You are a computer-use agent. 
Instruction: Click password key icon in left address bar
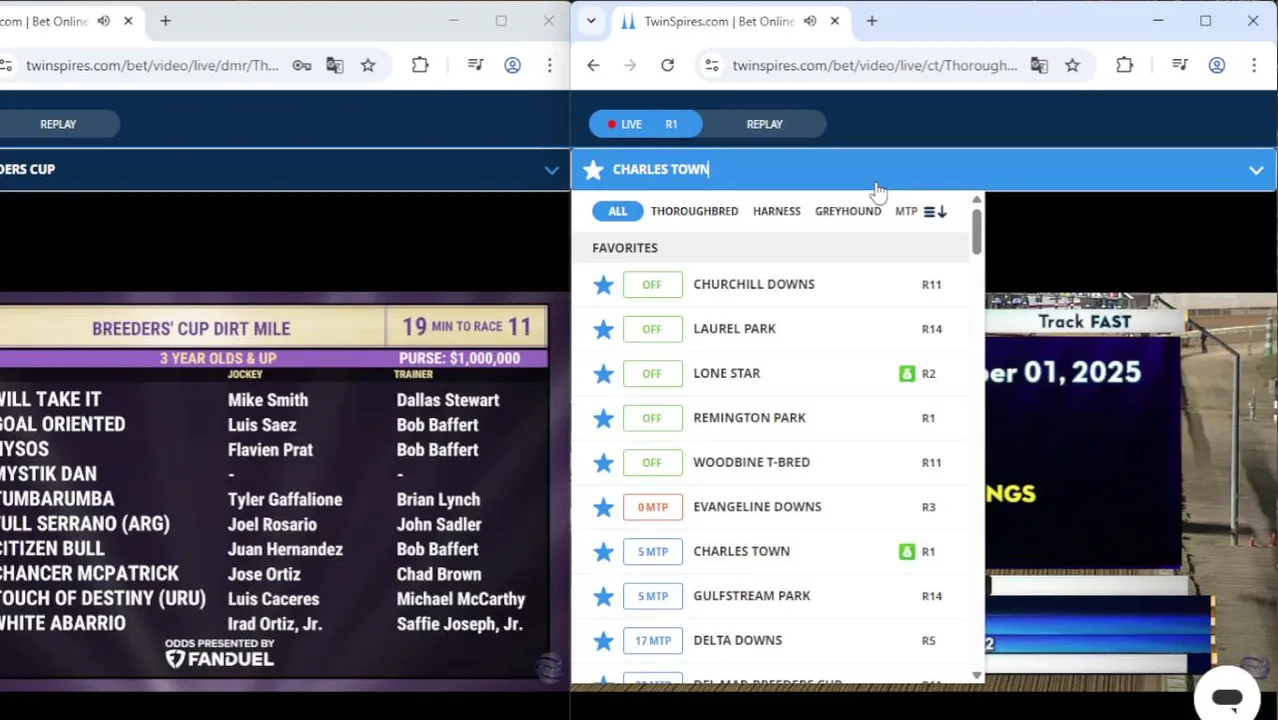[x=301, y=66]
